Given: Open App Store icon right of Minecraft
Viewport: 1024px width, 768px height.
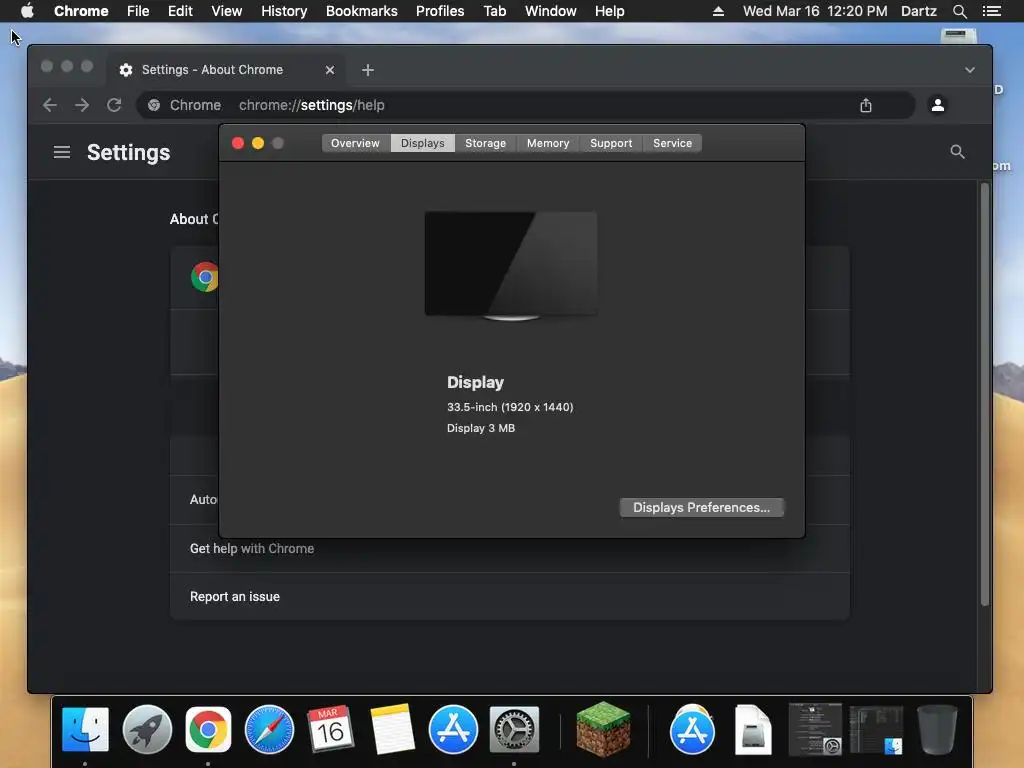Looking at the screenshot, I should click(692, 729).
